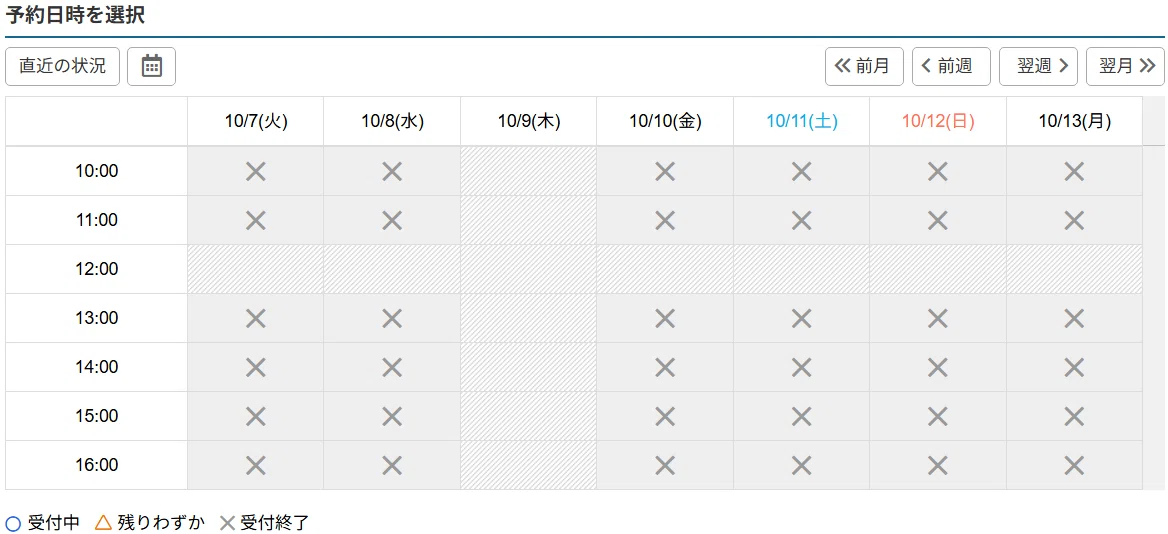
Task: Open the calendar date picker icon
Action: click(x=151, y=66)
